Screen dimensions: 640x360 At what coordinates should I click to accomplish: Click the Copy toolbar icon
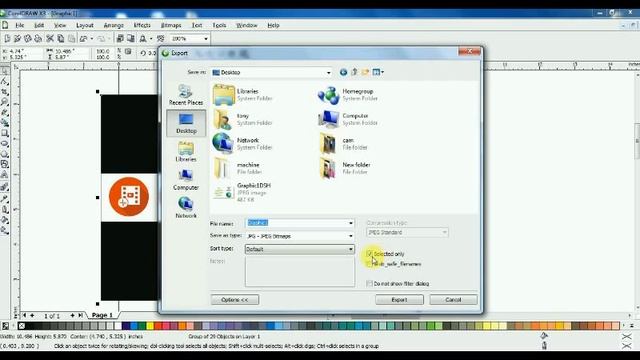60,38
